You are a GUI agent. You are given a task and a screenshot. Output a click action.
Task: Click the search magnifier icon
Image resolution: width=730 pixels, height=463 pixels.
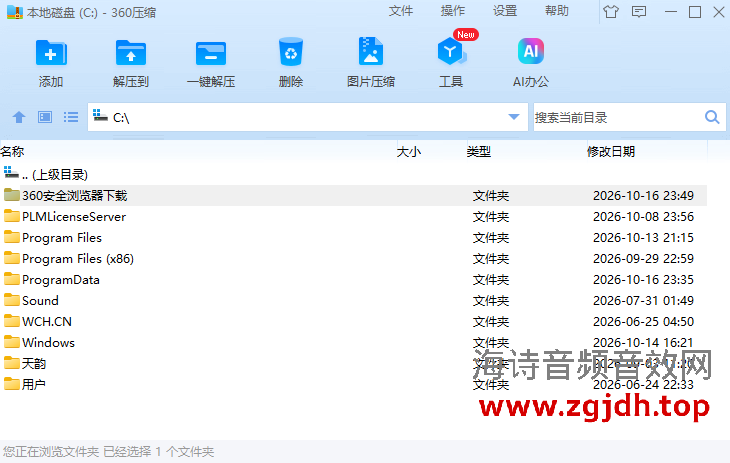click(x=712, y=117)
